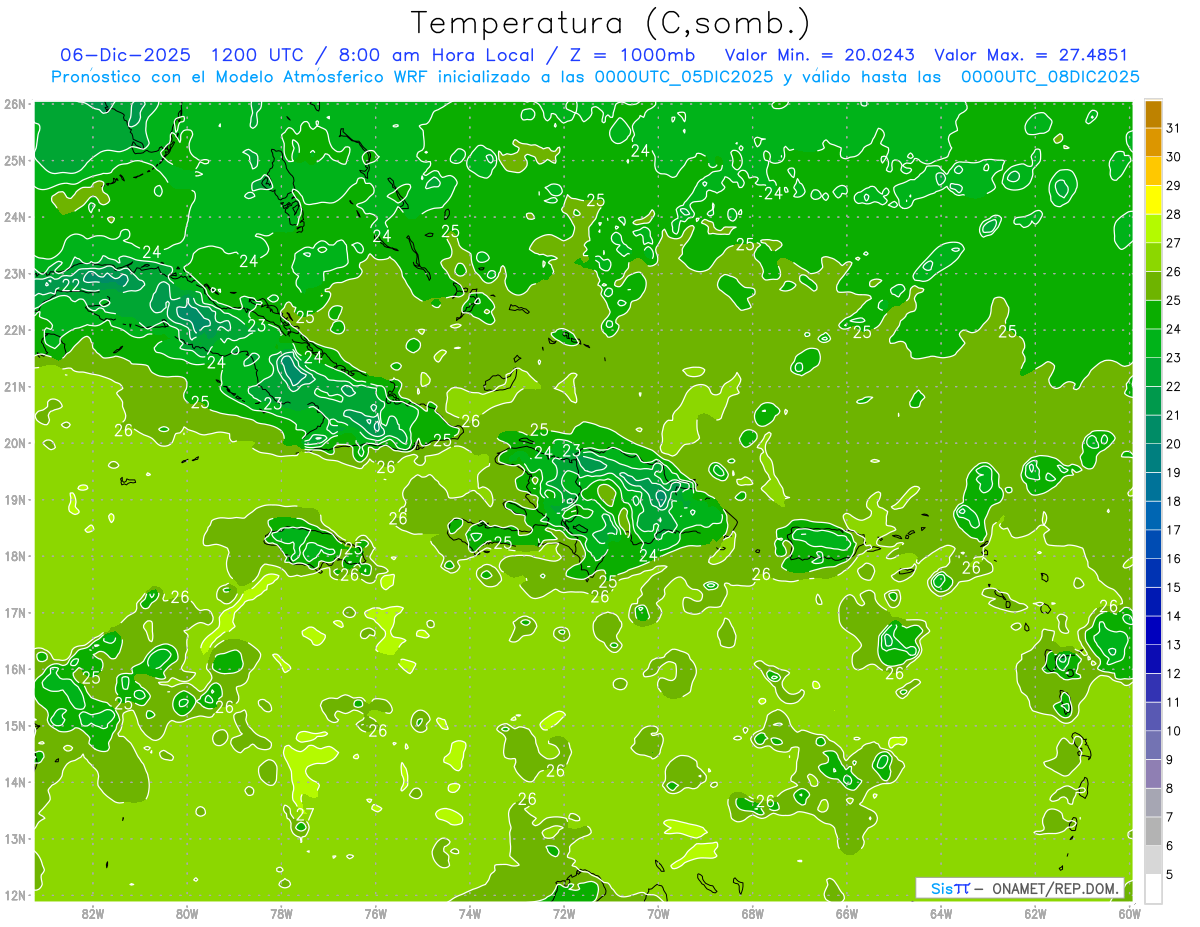Click the '18N' latitude axis label
The image size is (1200, 927).
[15, 556]
